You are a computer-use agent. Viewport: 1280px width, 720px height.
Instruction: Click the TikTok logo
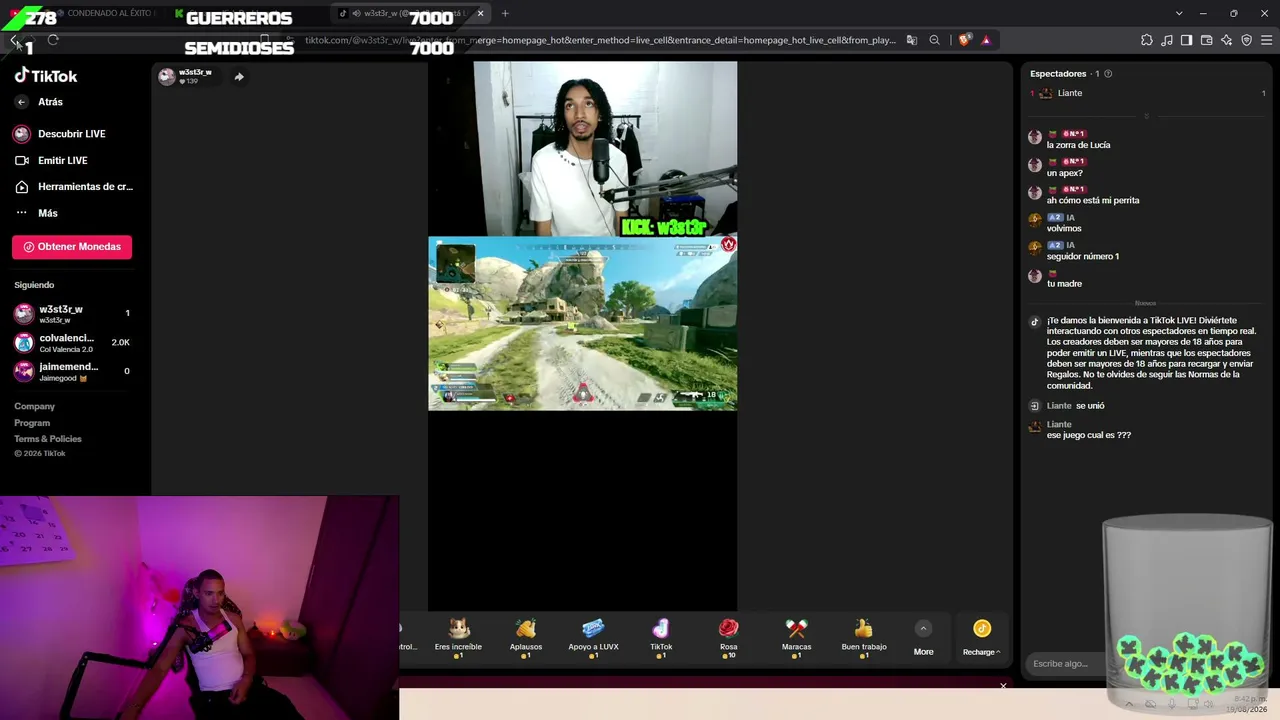click(x=46, y=76)
